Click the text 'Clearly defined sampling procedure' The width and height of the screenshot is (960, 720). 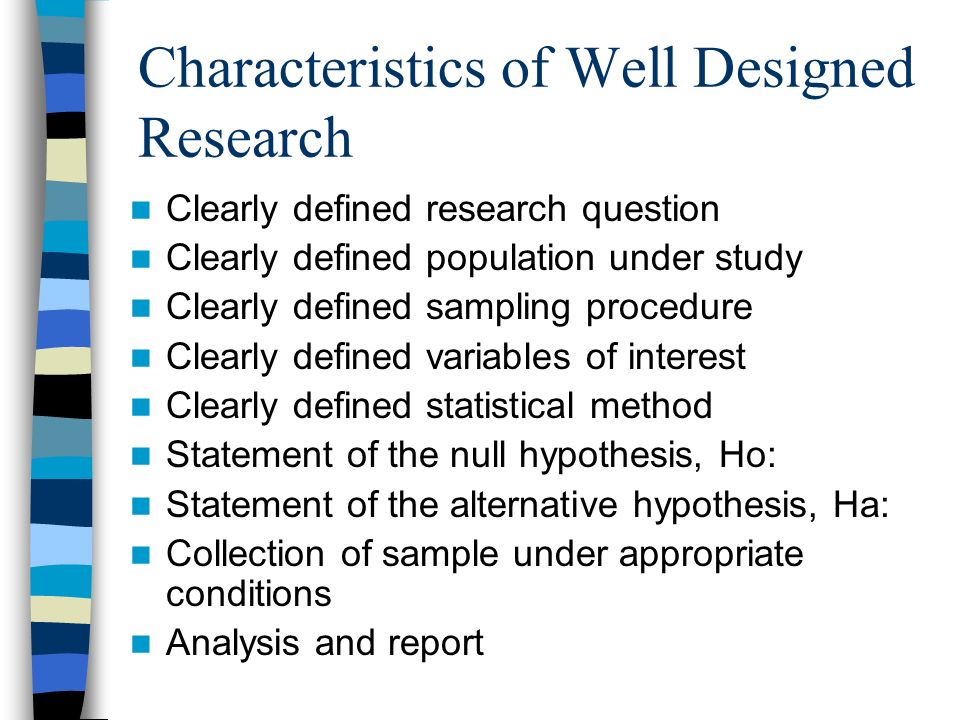[x=459, y=308]
